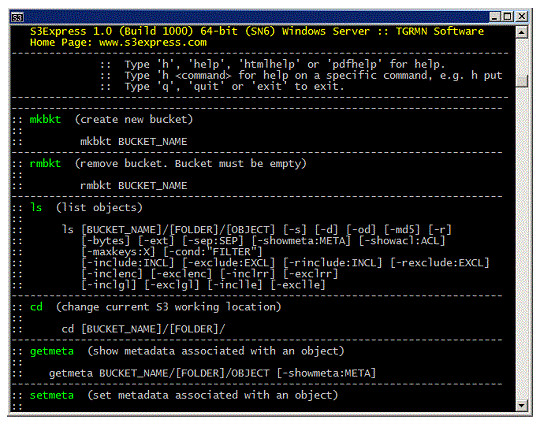Screen dimensions: 540x427
Task: Click the "Type 'q', 'quit' or 'exit'" line
Action: pos(234,86)
